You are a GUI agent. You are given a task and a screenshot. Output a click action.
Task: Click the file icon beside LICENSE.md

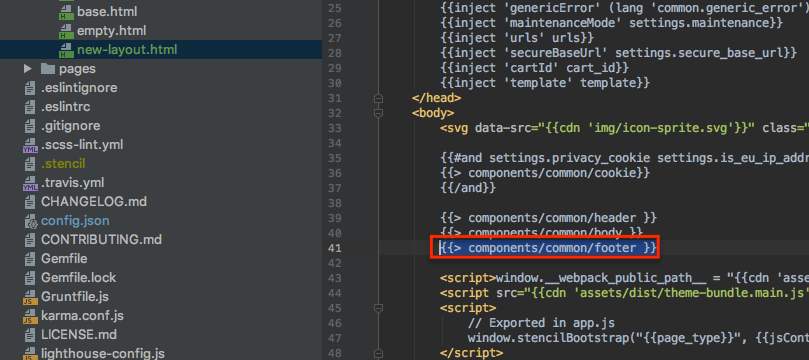click(30, 335)
